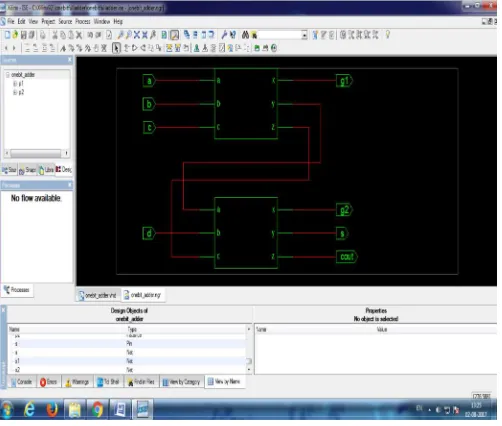Switch to View by Name tab

pyautogui.click(x=224, y=381)
